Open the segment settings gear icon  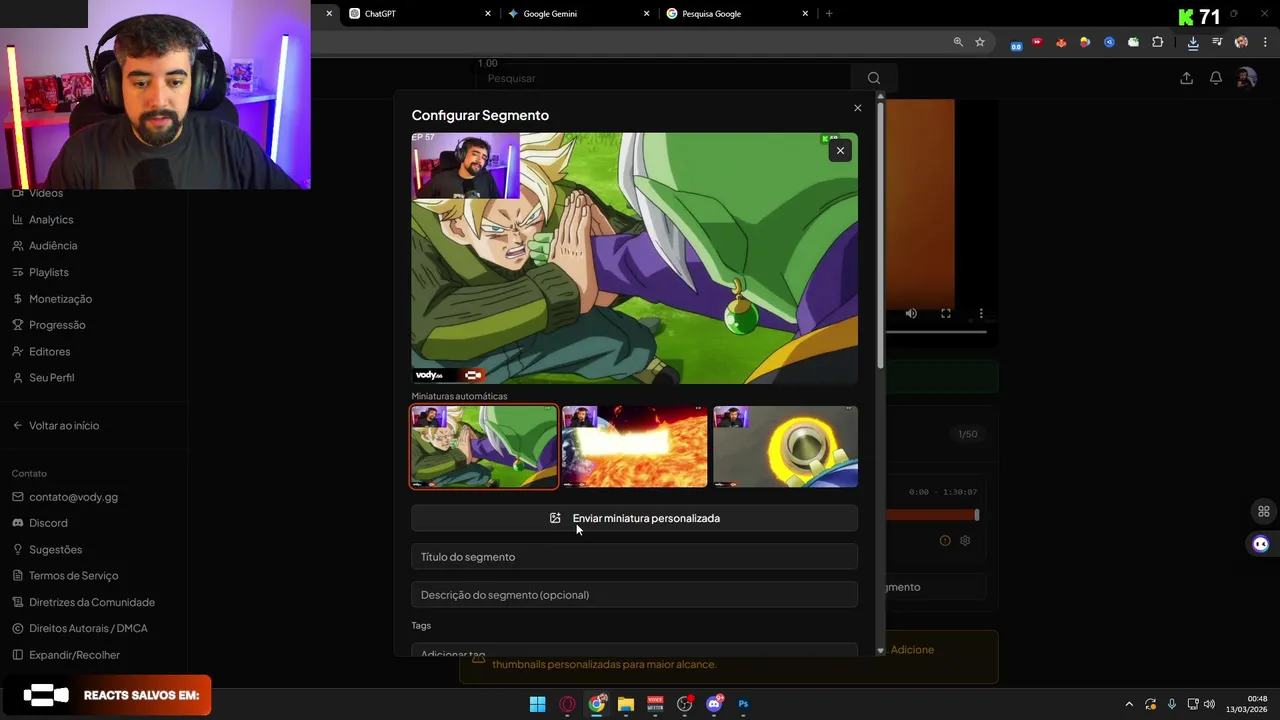coord(965,541)
